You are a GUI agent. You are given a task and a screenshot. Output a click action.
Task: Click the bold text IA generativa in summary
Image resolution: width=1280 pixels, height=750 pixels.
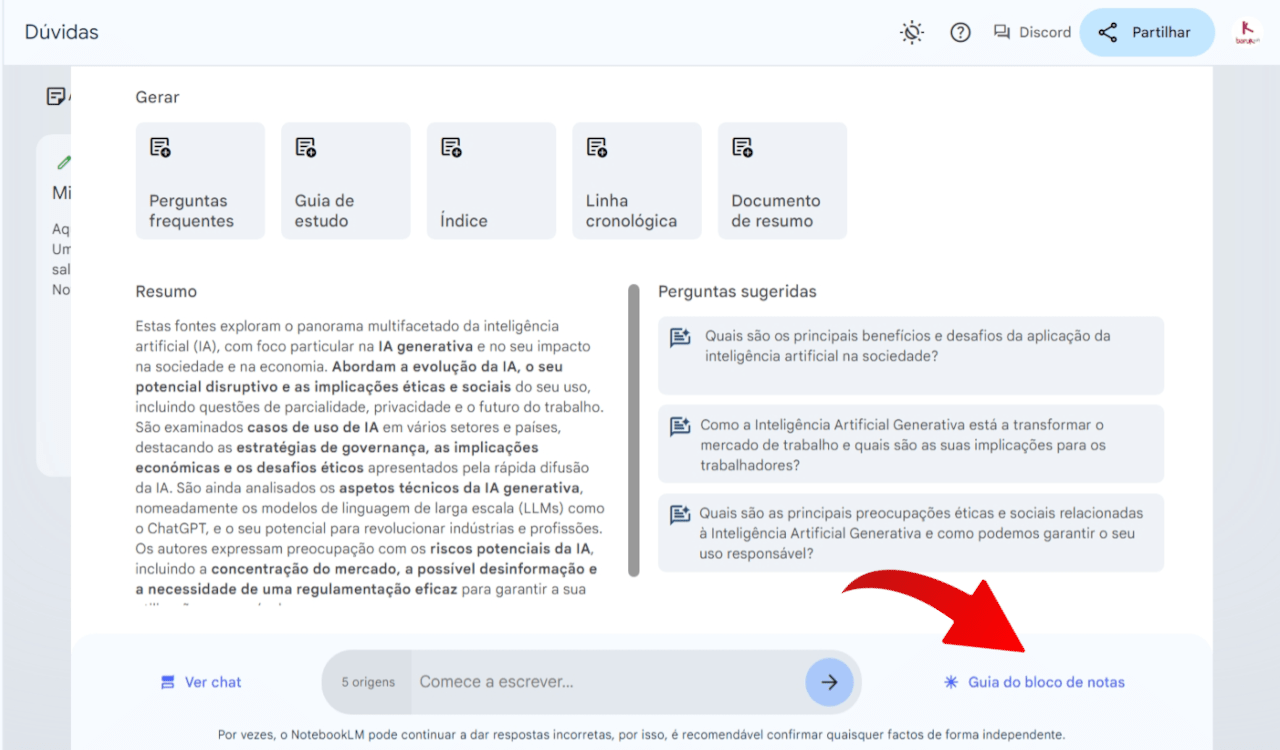(425, 347)
